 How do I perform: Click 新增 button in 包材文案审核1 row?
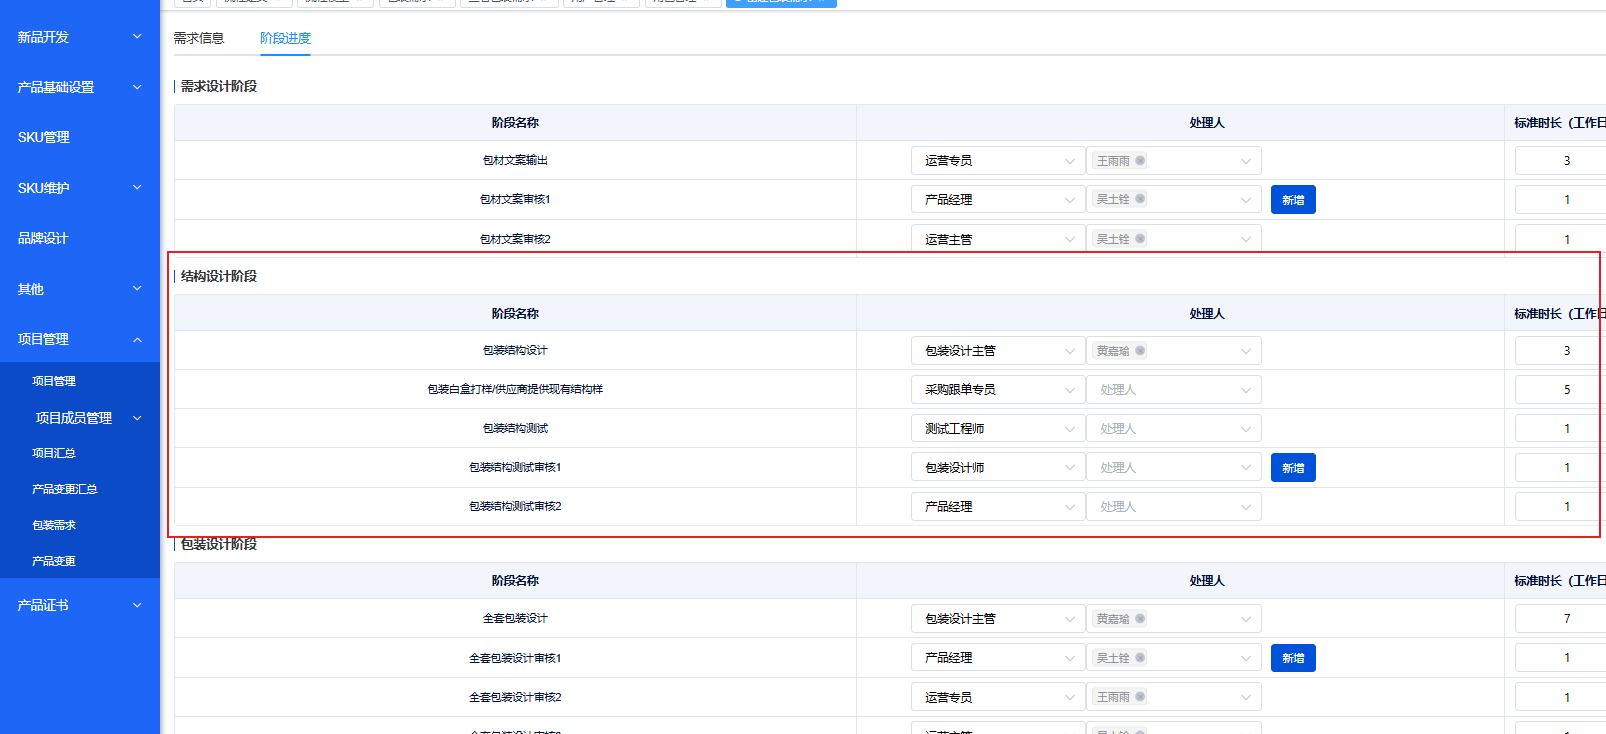click(1293, 200)
